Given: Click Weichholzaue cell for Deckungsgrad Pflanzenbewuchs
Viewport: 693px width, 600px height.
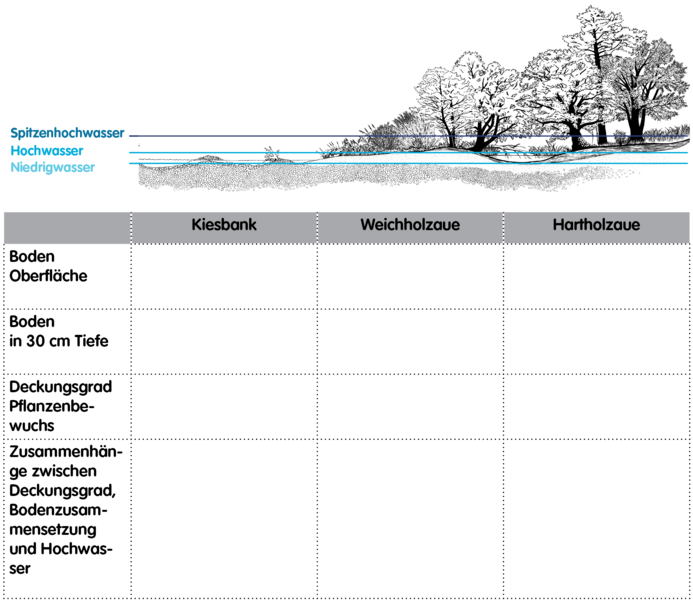Looking at the screenshot, I should click(410, 406).
